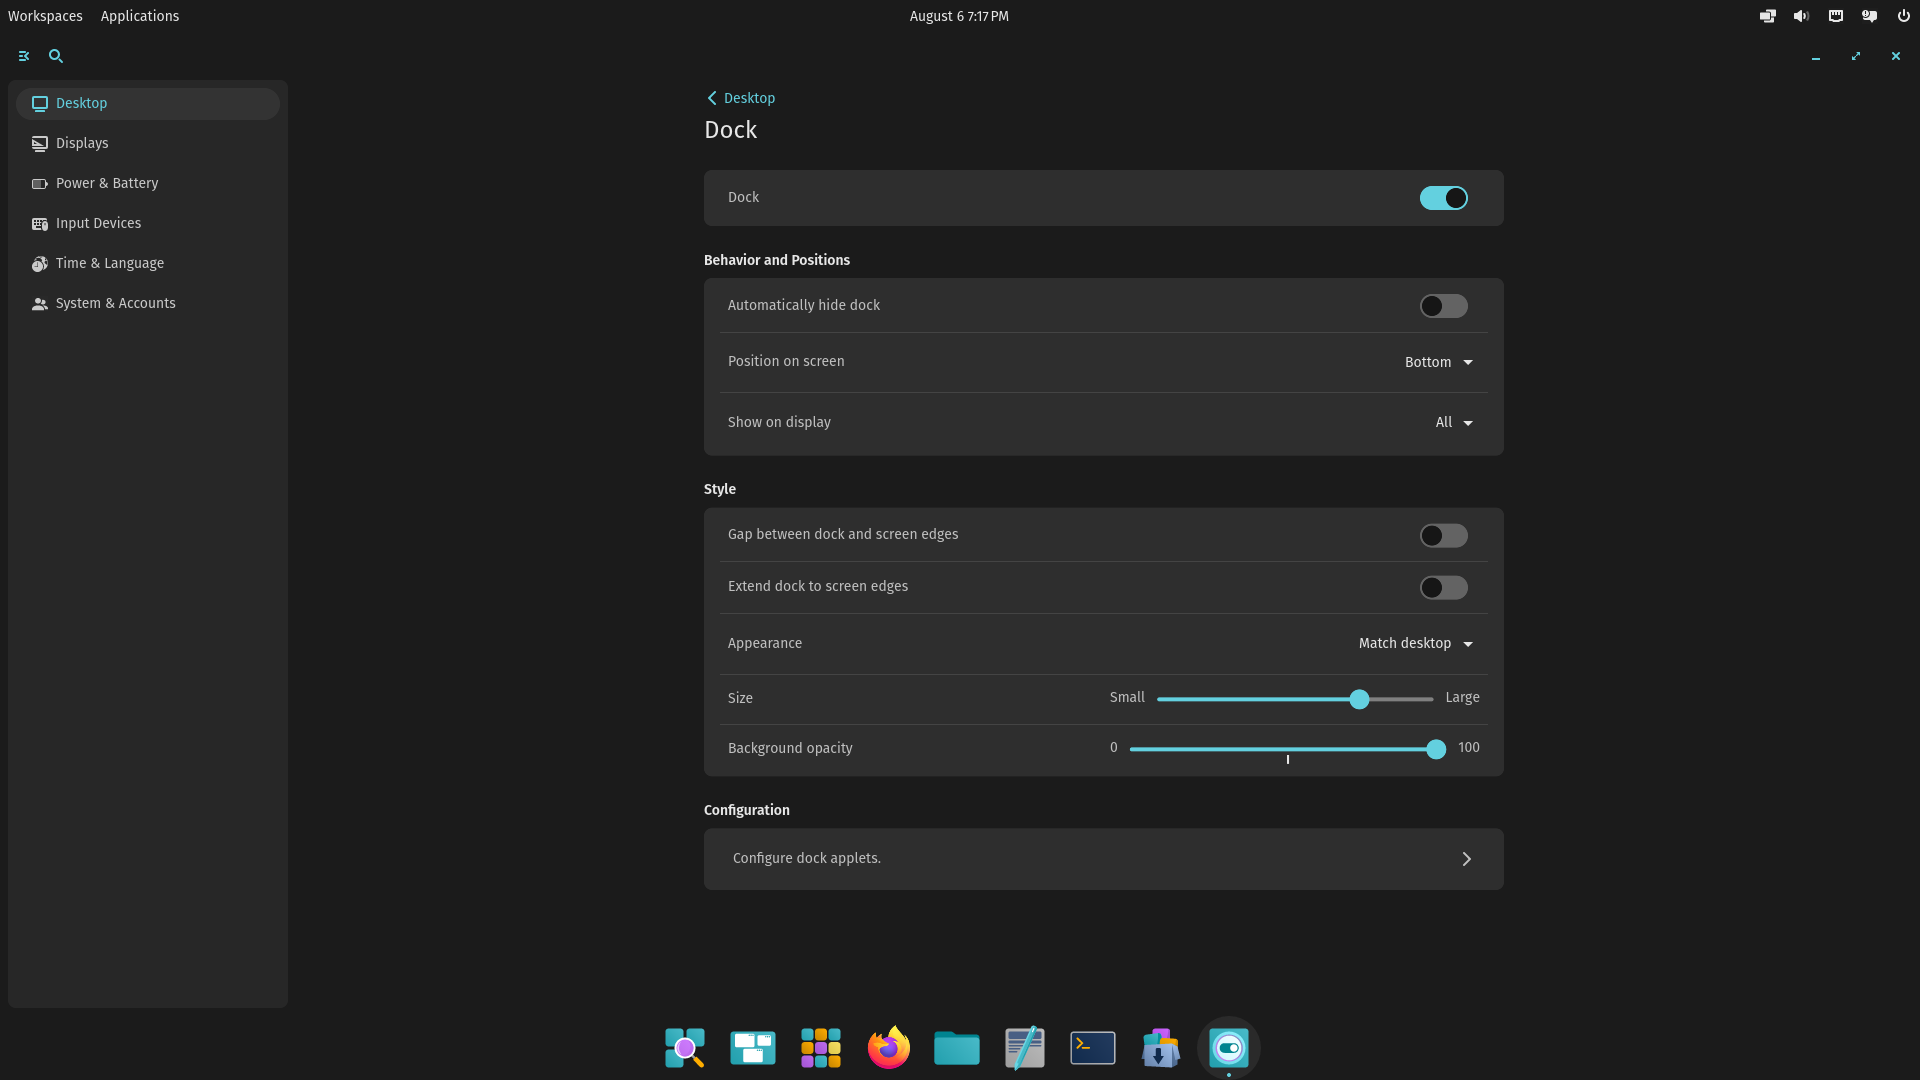Click the Time & Language globe icon
1920x1080 pixels.
click(x=40, y=264)
